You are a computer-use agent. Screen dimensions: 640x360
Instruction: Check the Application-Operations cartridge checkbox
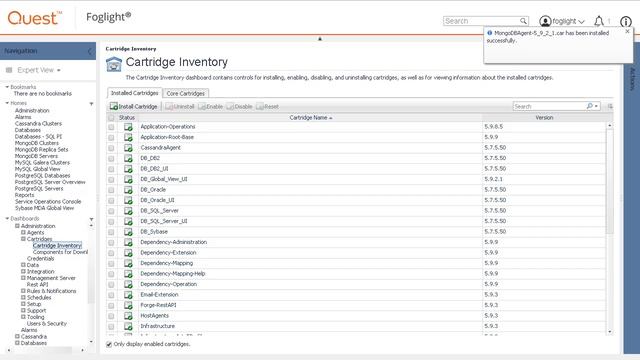pos(111,127)
